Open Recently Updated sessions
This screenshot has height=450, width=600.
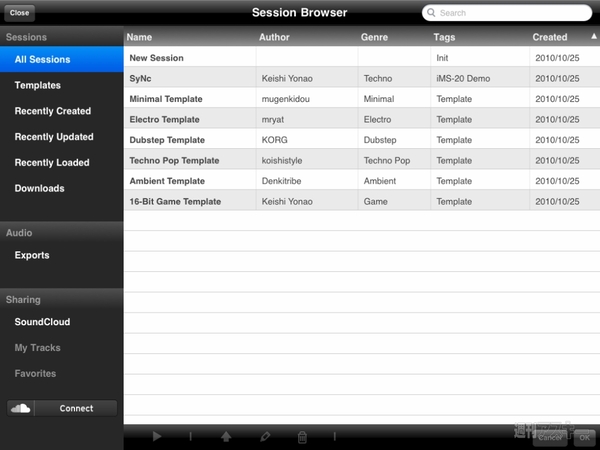click(62, 137)
